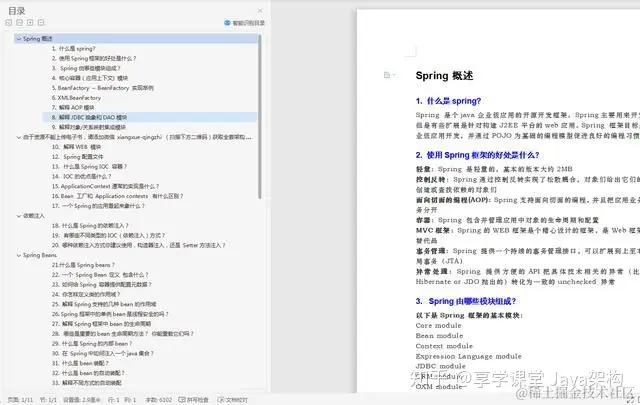Click document heading 1. 什么是 spring?
The width and height of the screenshot is (640, 405).
pos(448,101)
